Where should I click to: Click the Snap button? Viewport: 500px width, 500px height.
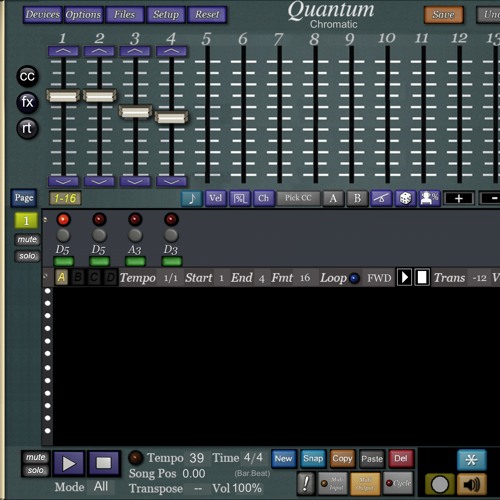pyautogui.click(x=313, y=459)
